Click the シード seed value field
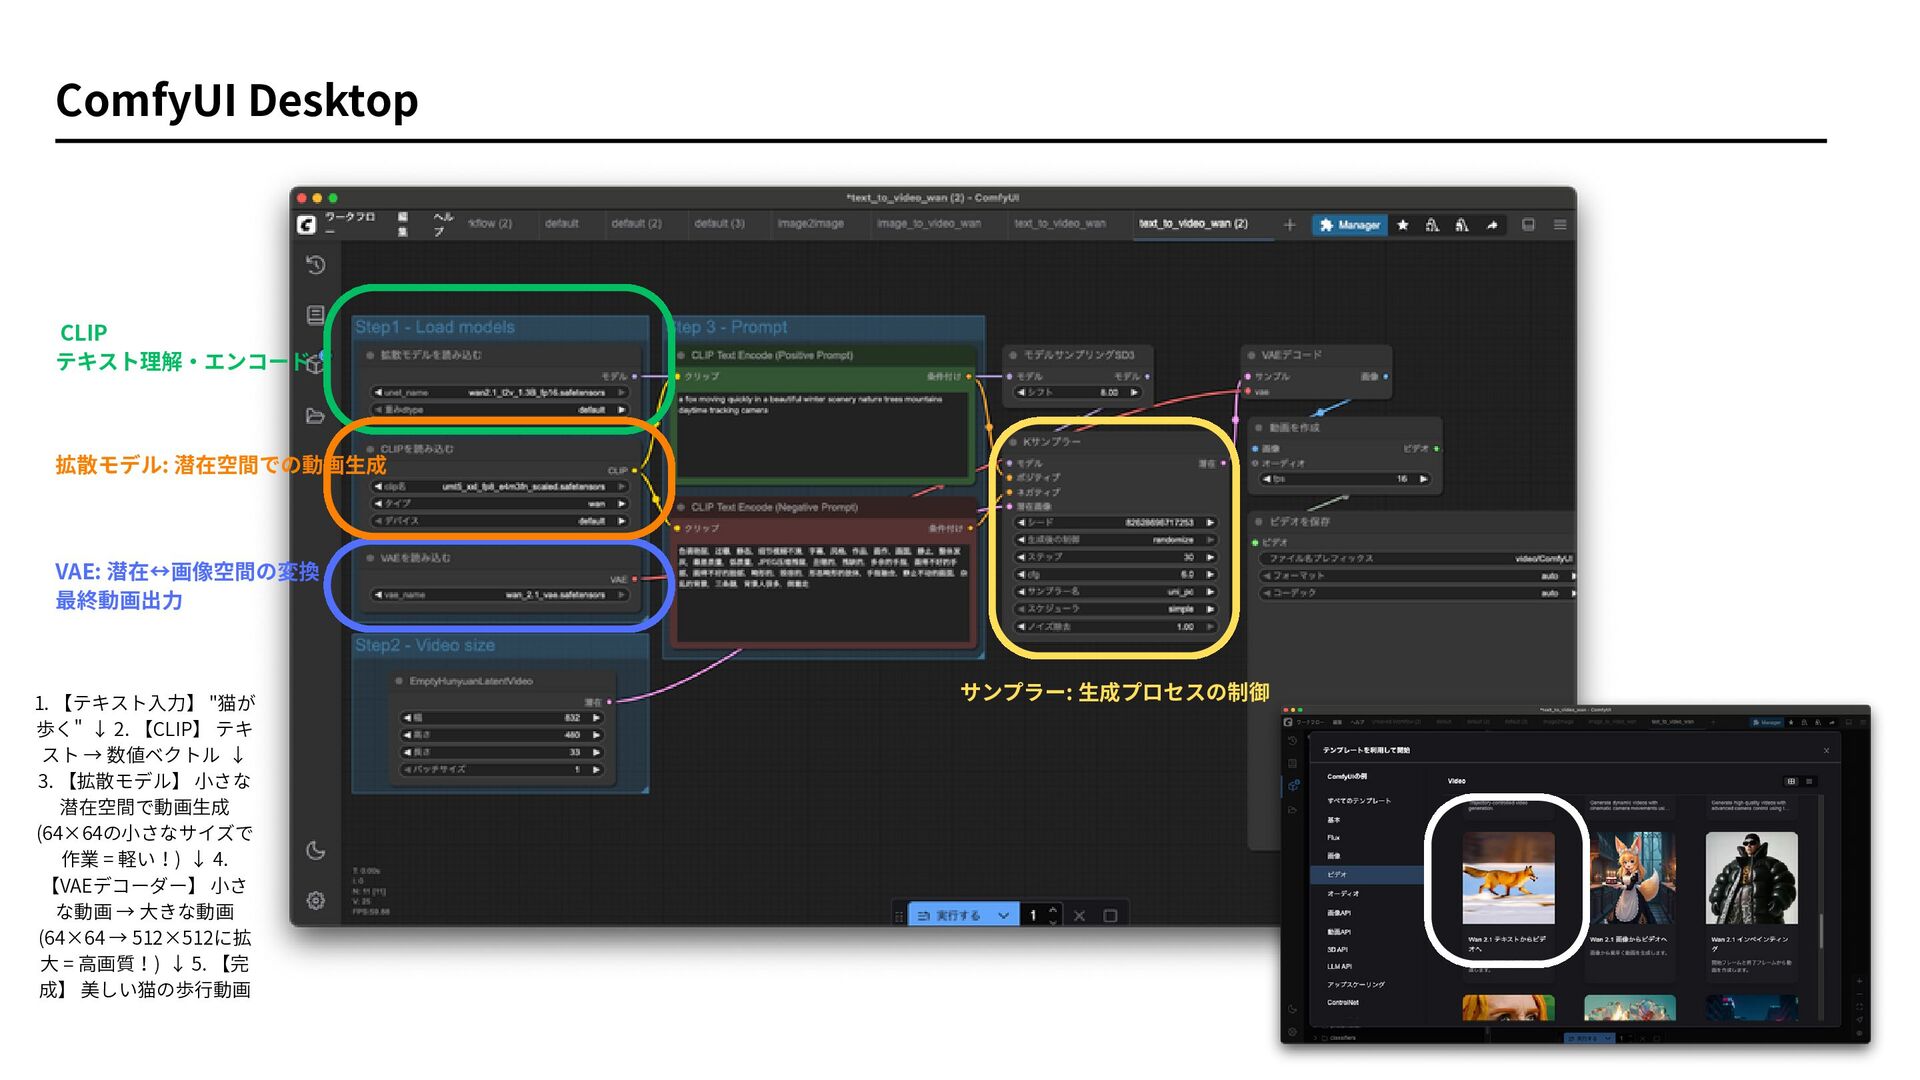The height and width of the screenshot is (1080, 1920). pyautogui.click(x=1116, y=523)
